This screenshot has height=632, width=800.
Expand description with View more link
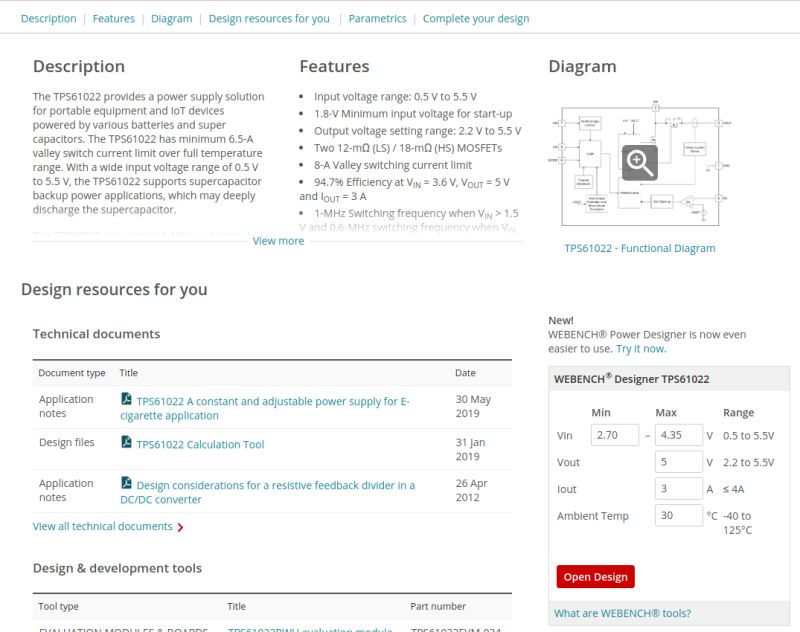pos(279,241)
